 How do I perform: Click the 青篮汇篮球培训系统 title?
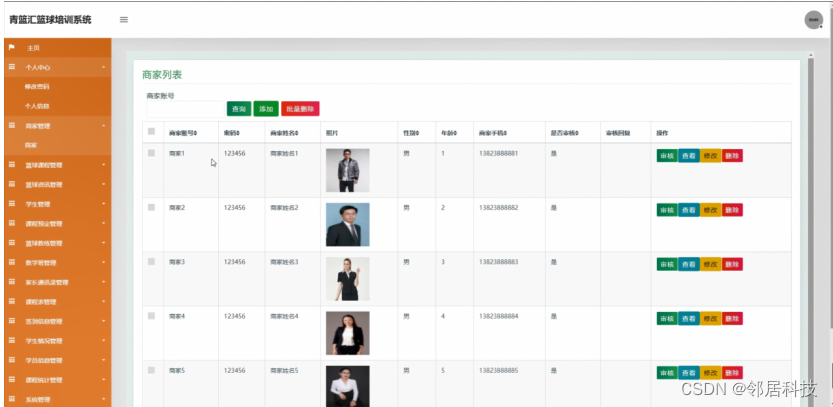pyautogui.click(x=50, y=20)
